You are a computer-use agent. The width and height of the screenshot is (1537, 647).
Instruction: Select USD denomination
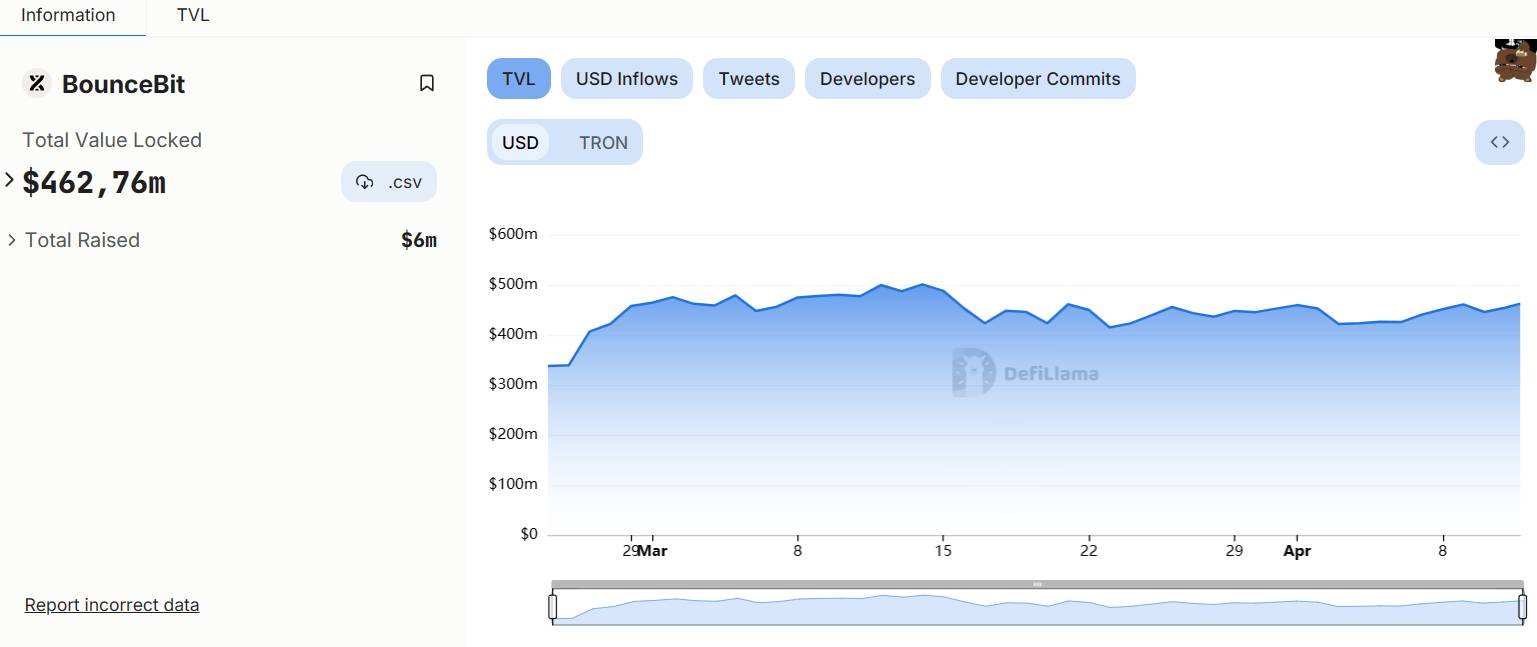tap(520, 142)
